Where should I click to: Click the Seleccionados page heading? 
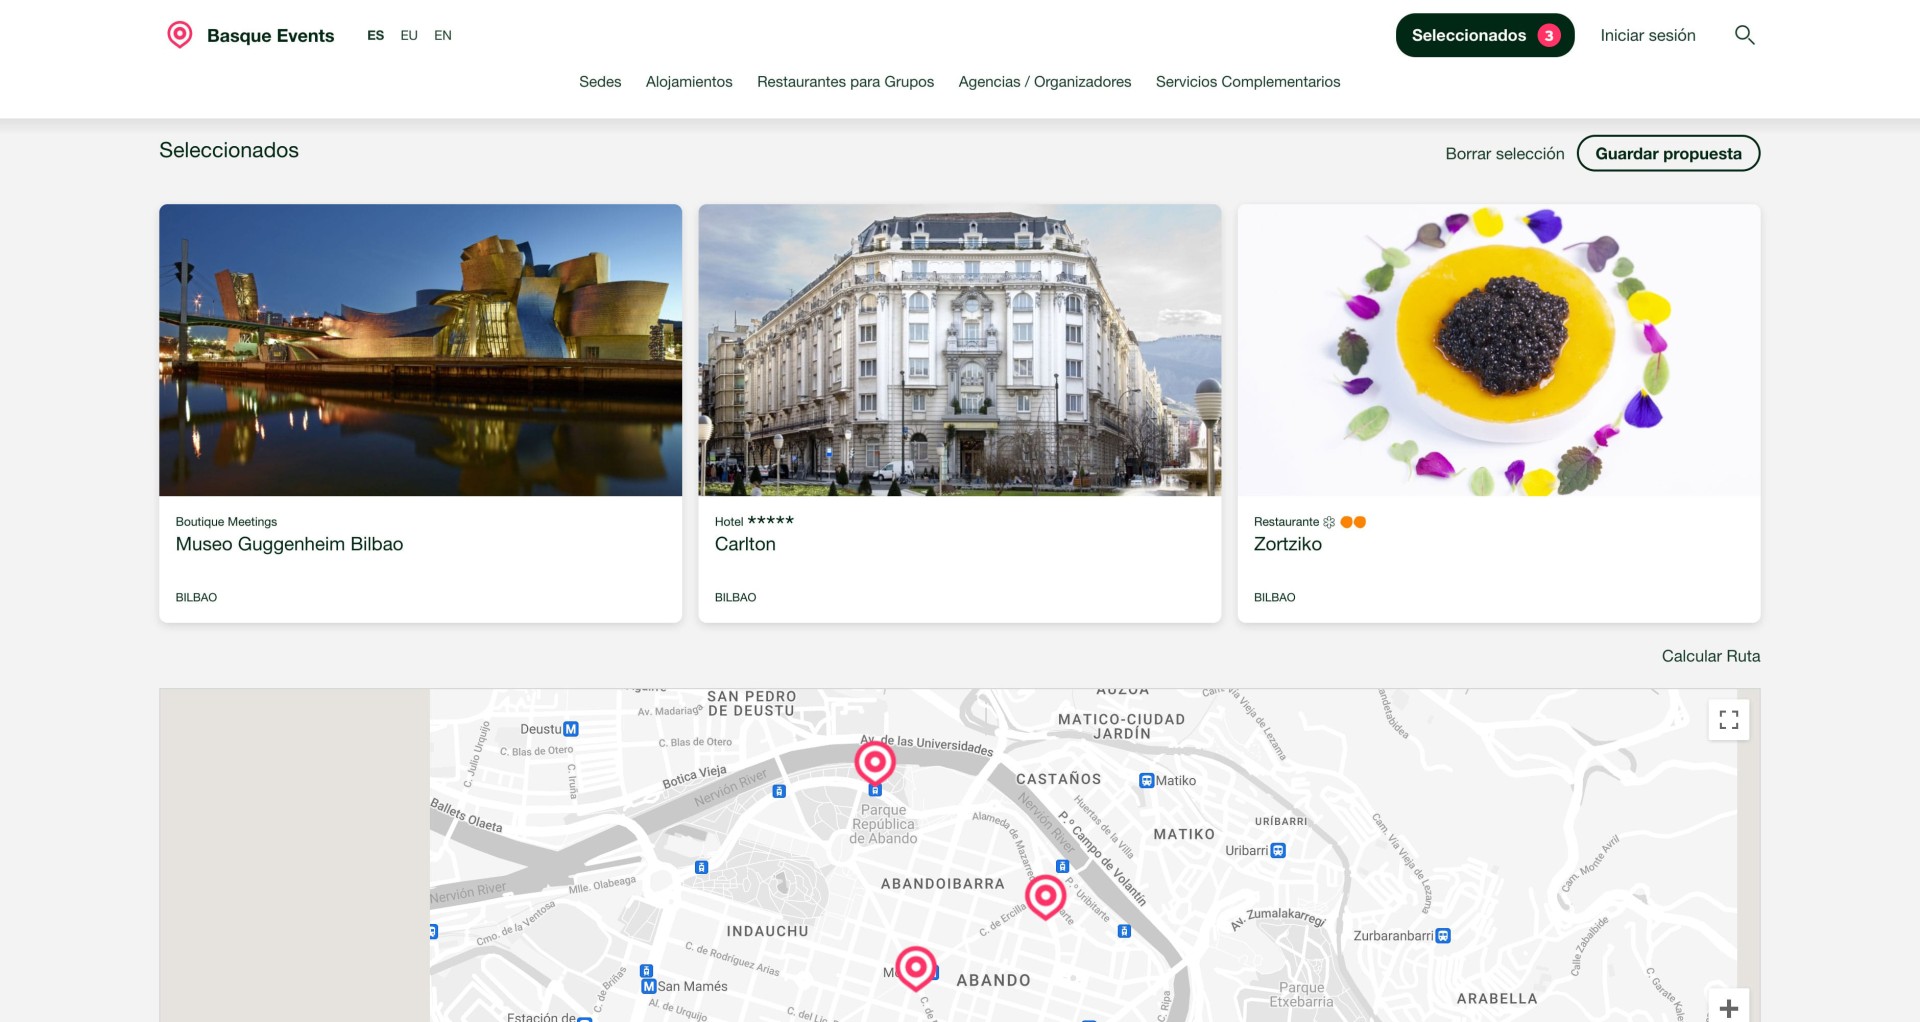point(229,150)
